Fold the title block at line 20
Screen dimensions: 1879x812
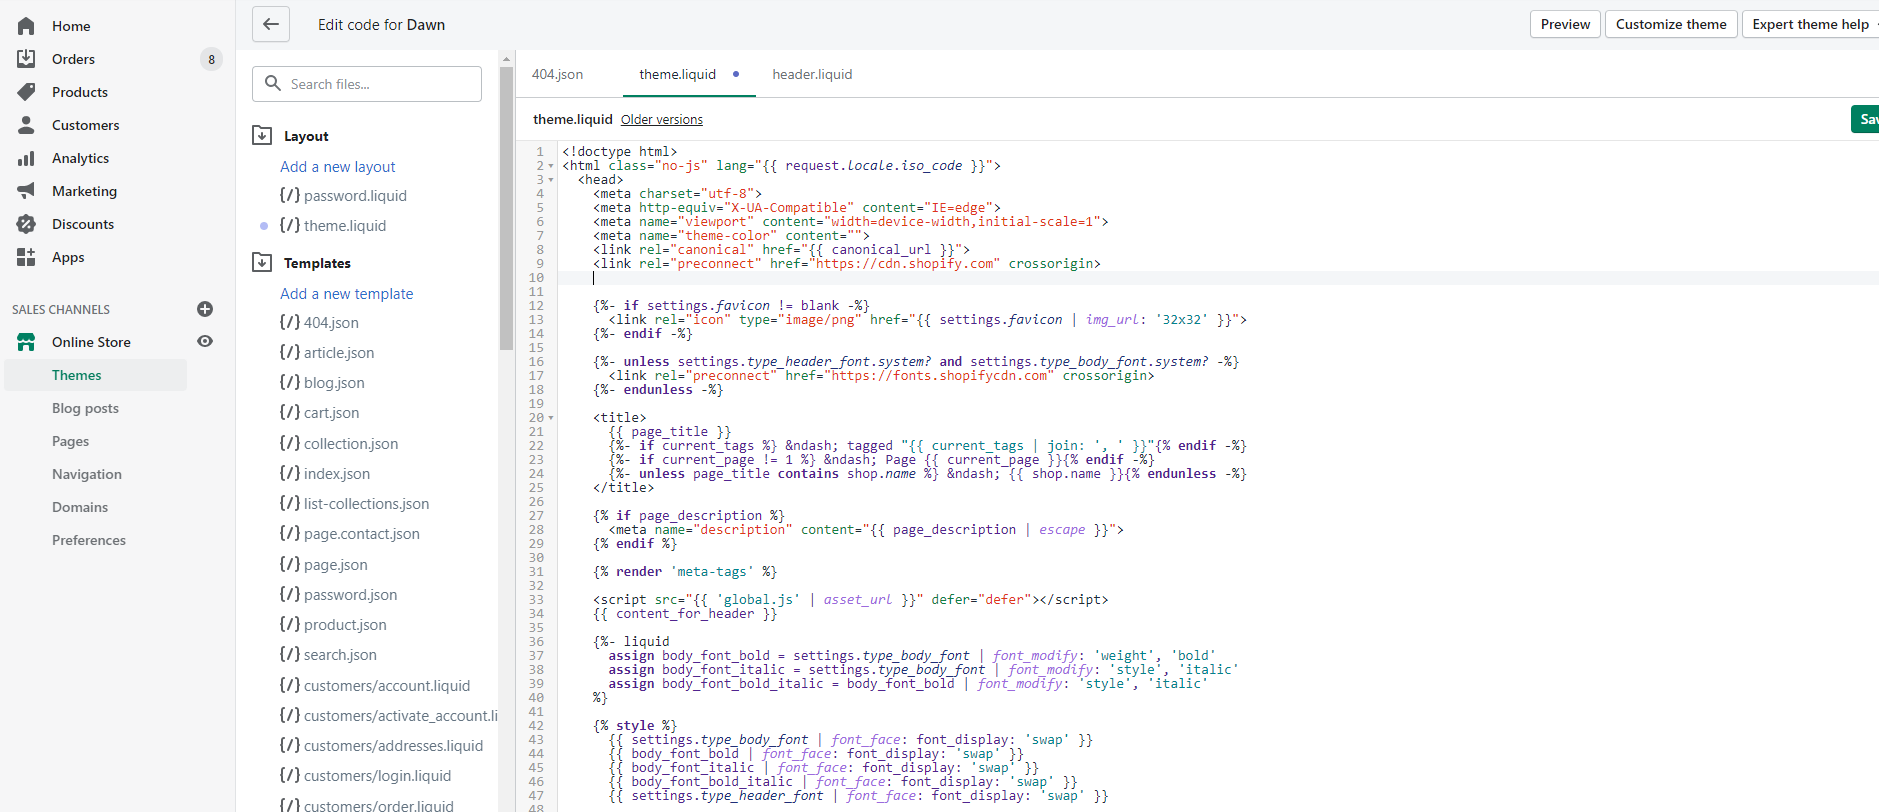(551, 418)
